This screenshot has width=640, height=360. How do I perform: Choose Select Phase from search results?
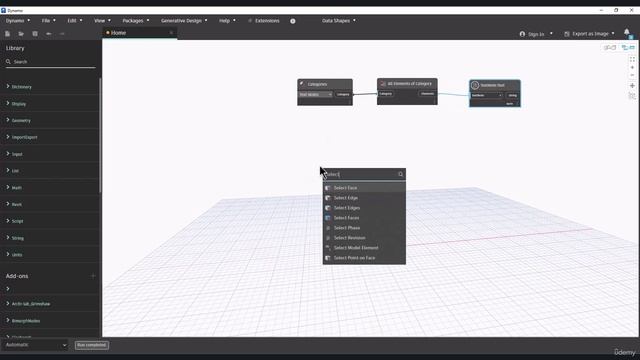point(364,228)
